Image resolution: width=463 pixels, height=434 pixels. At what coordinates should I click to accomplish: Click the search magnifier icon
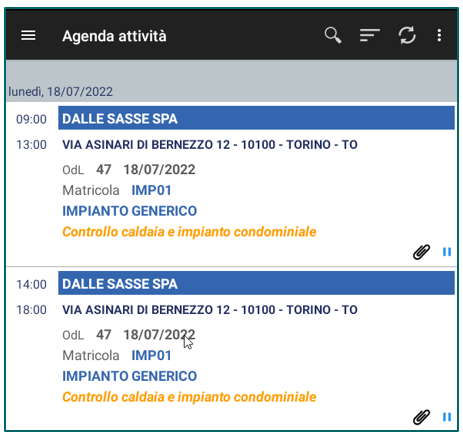[x=333, y=35]
